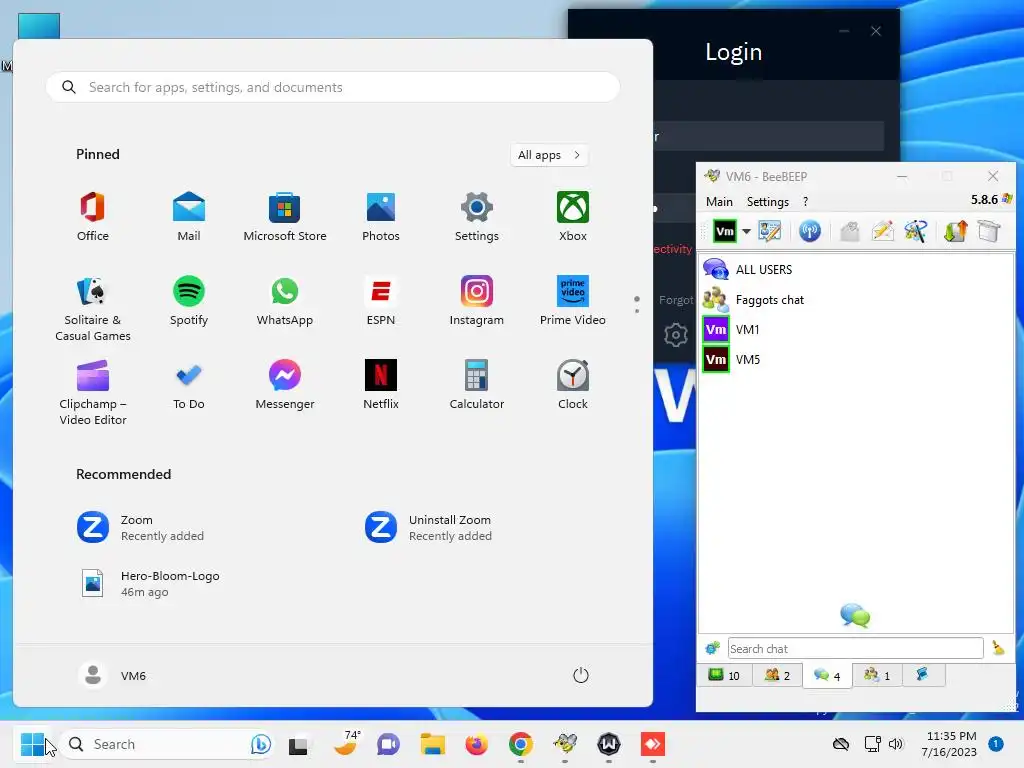Open the ESPN app
This screenshot has width=1024, height=768.
coord(381,302)
